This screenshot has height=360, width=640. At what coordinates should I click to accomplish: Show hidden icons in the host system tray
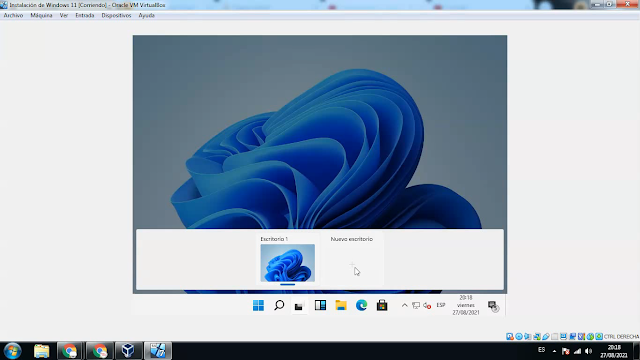pos(554,351)
